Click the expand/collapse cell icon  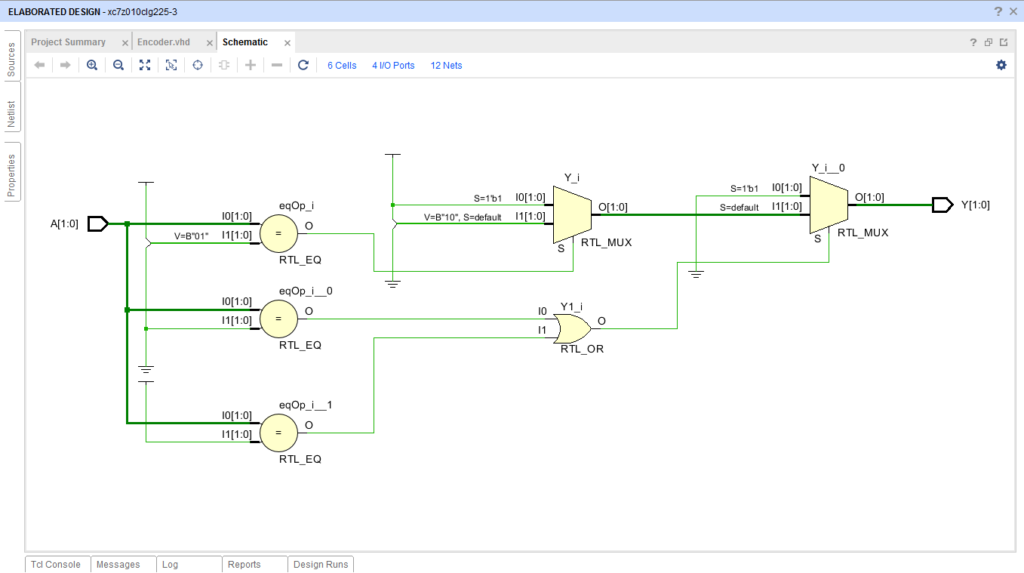pyautogui.click(x=224, y=65)
